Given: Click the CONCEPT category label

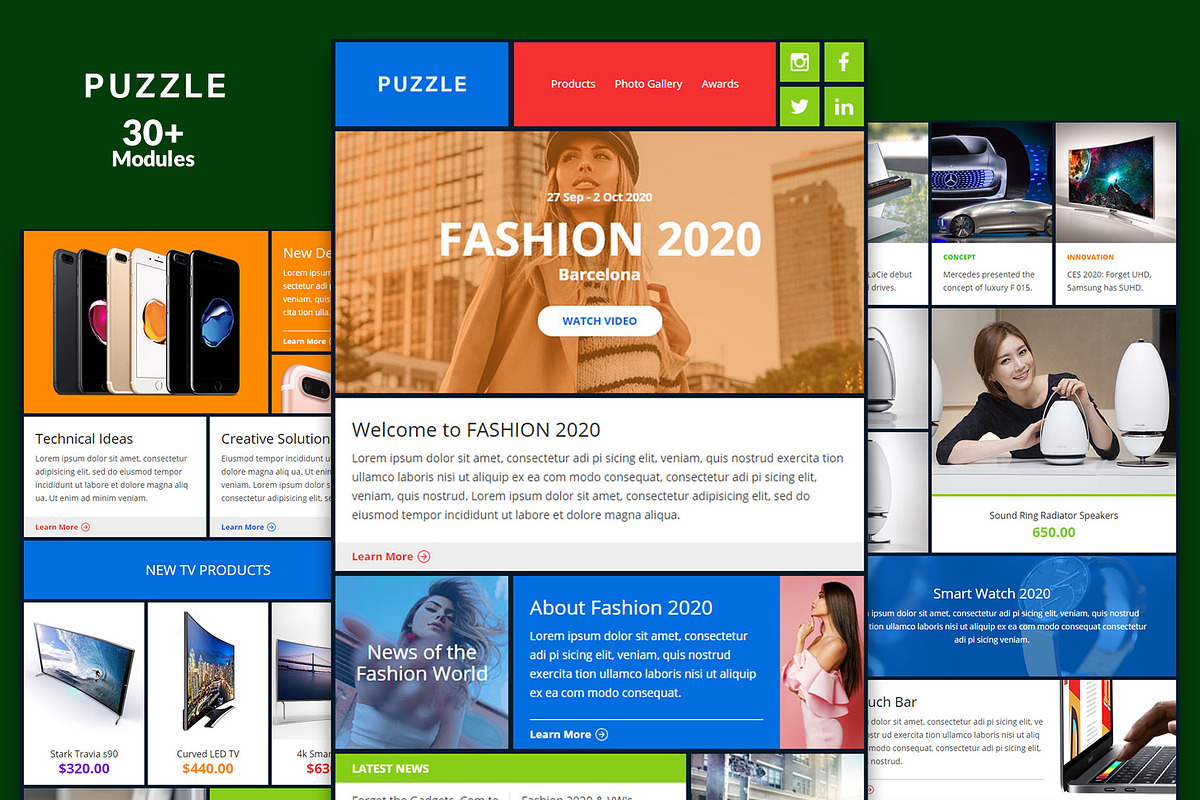Looking at the screenshot, I should click(960, 257).
